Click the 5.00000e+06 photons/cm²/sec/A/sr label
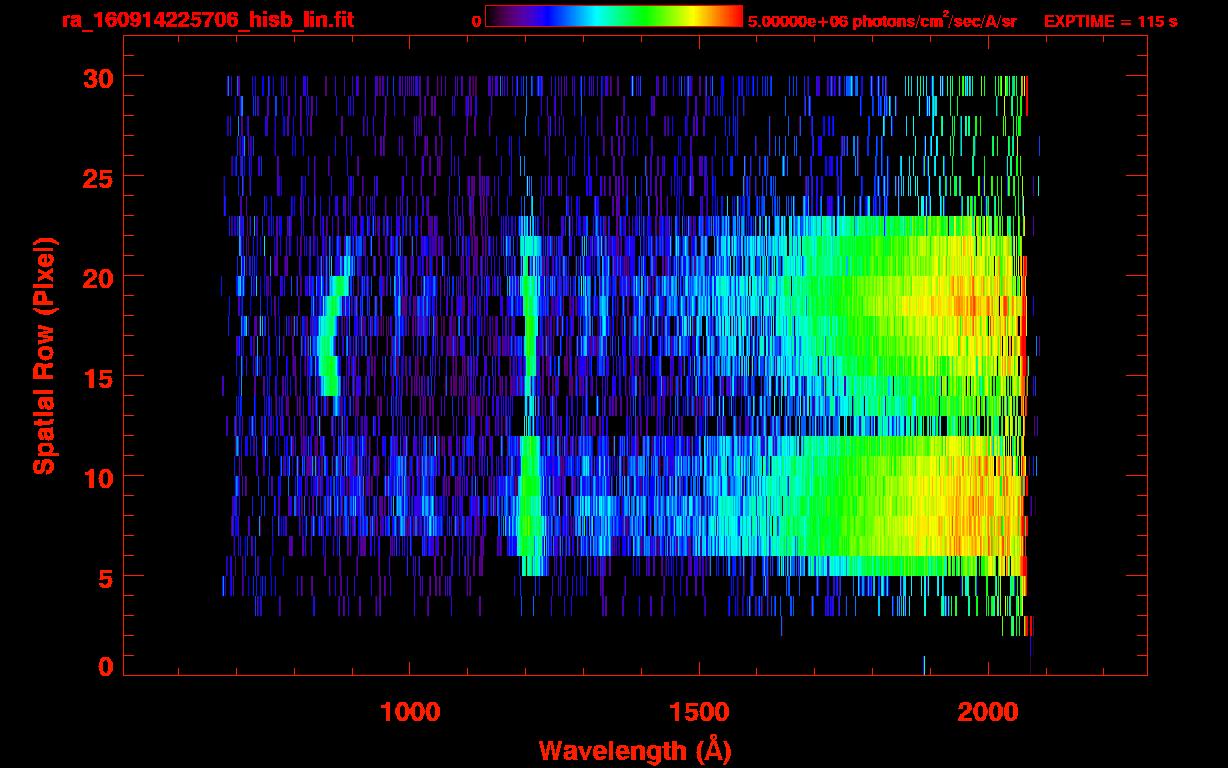This screenshot has width=1228, height=768. [882, 21]
